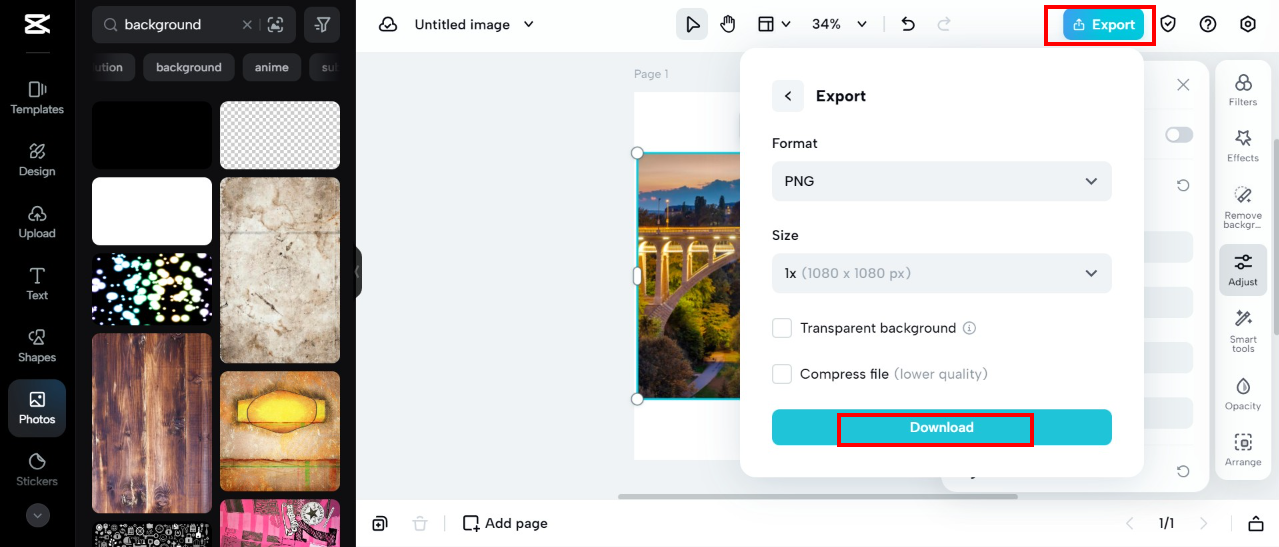Click the filter icon beside search
This screenshot has width=1279, height=547.
click(x=322, y=24)
